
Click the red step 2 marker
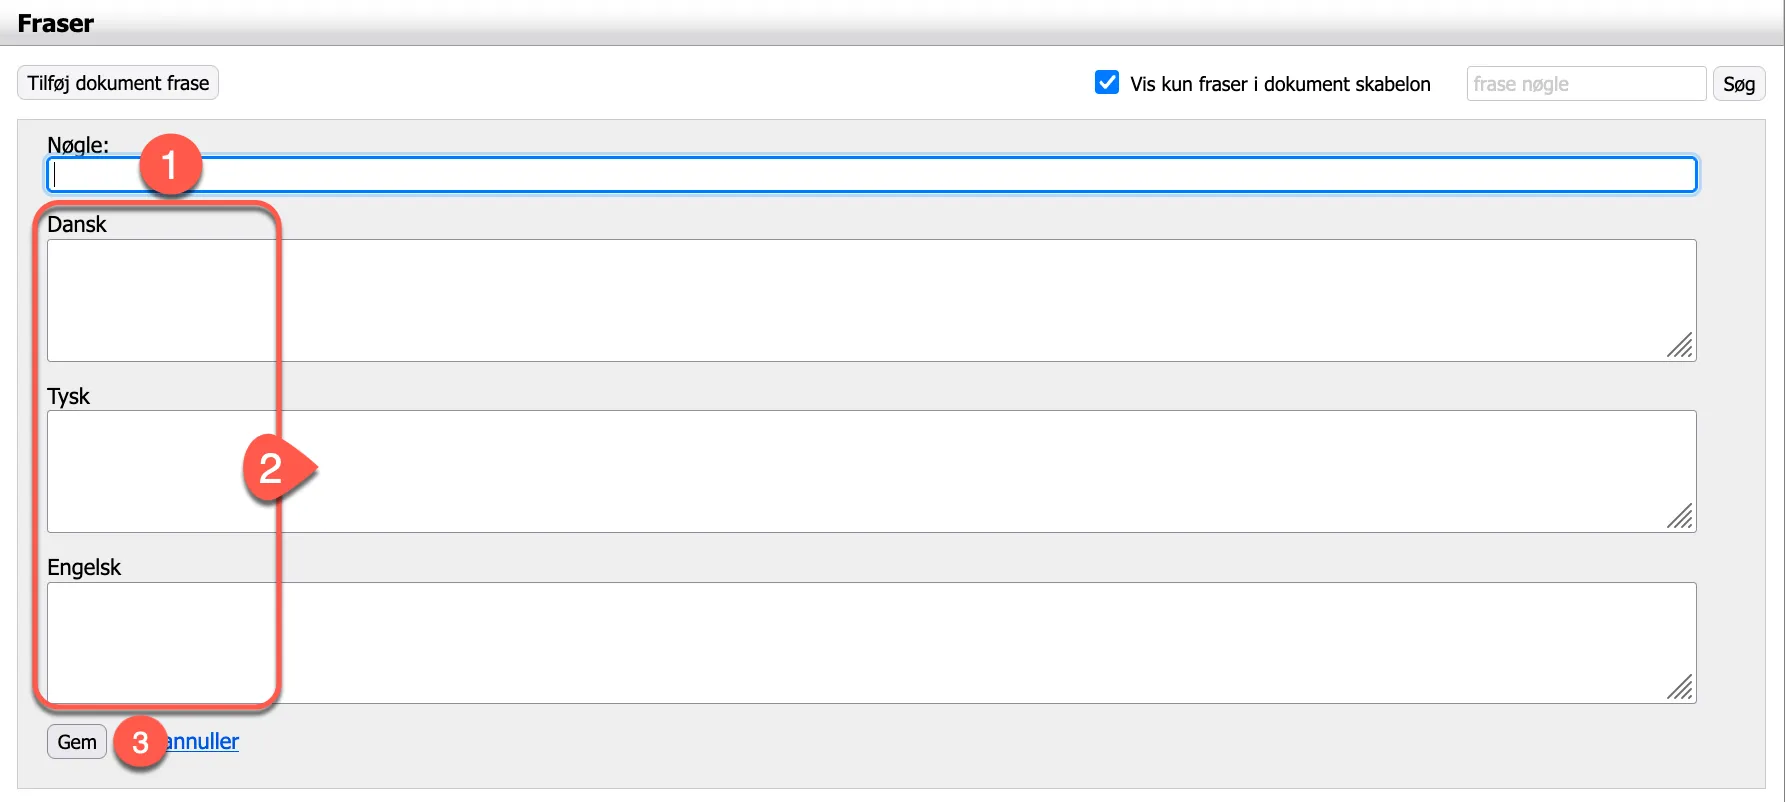(272, 468)
